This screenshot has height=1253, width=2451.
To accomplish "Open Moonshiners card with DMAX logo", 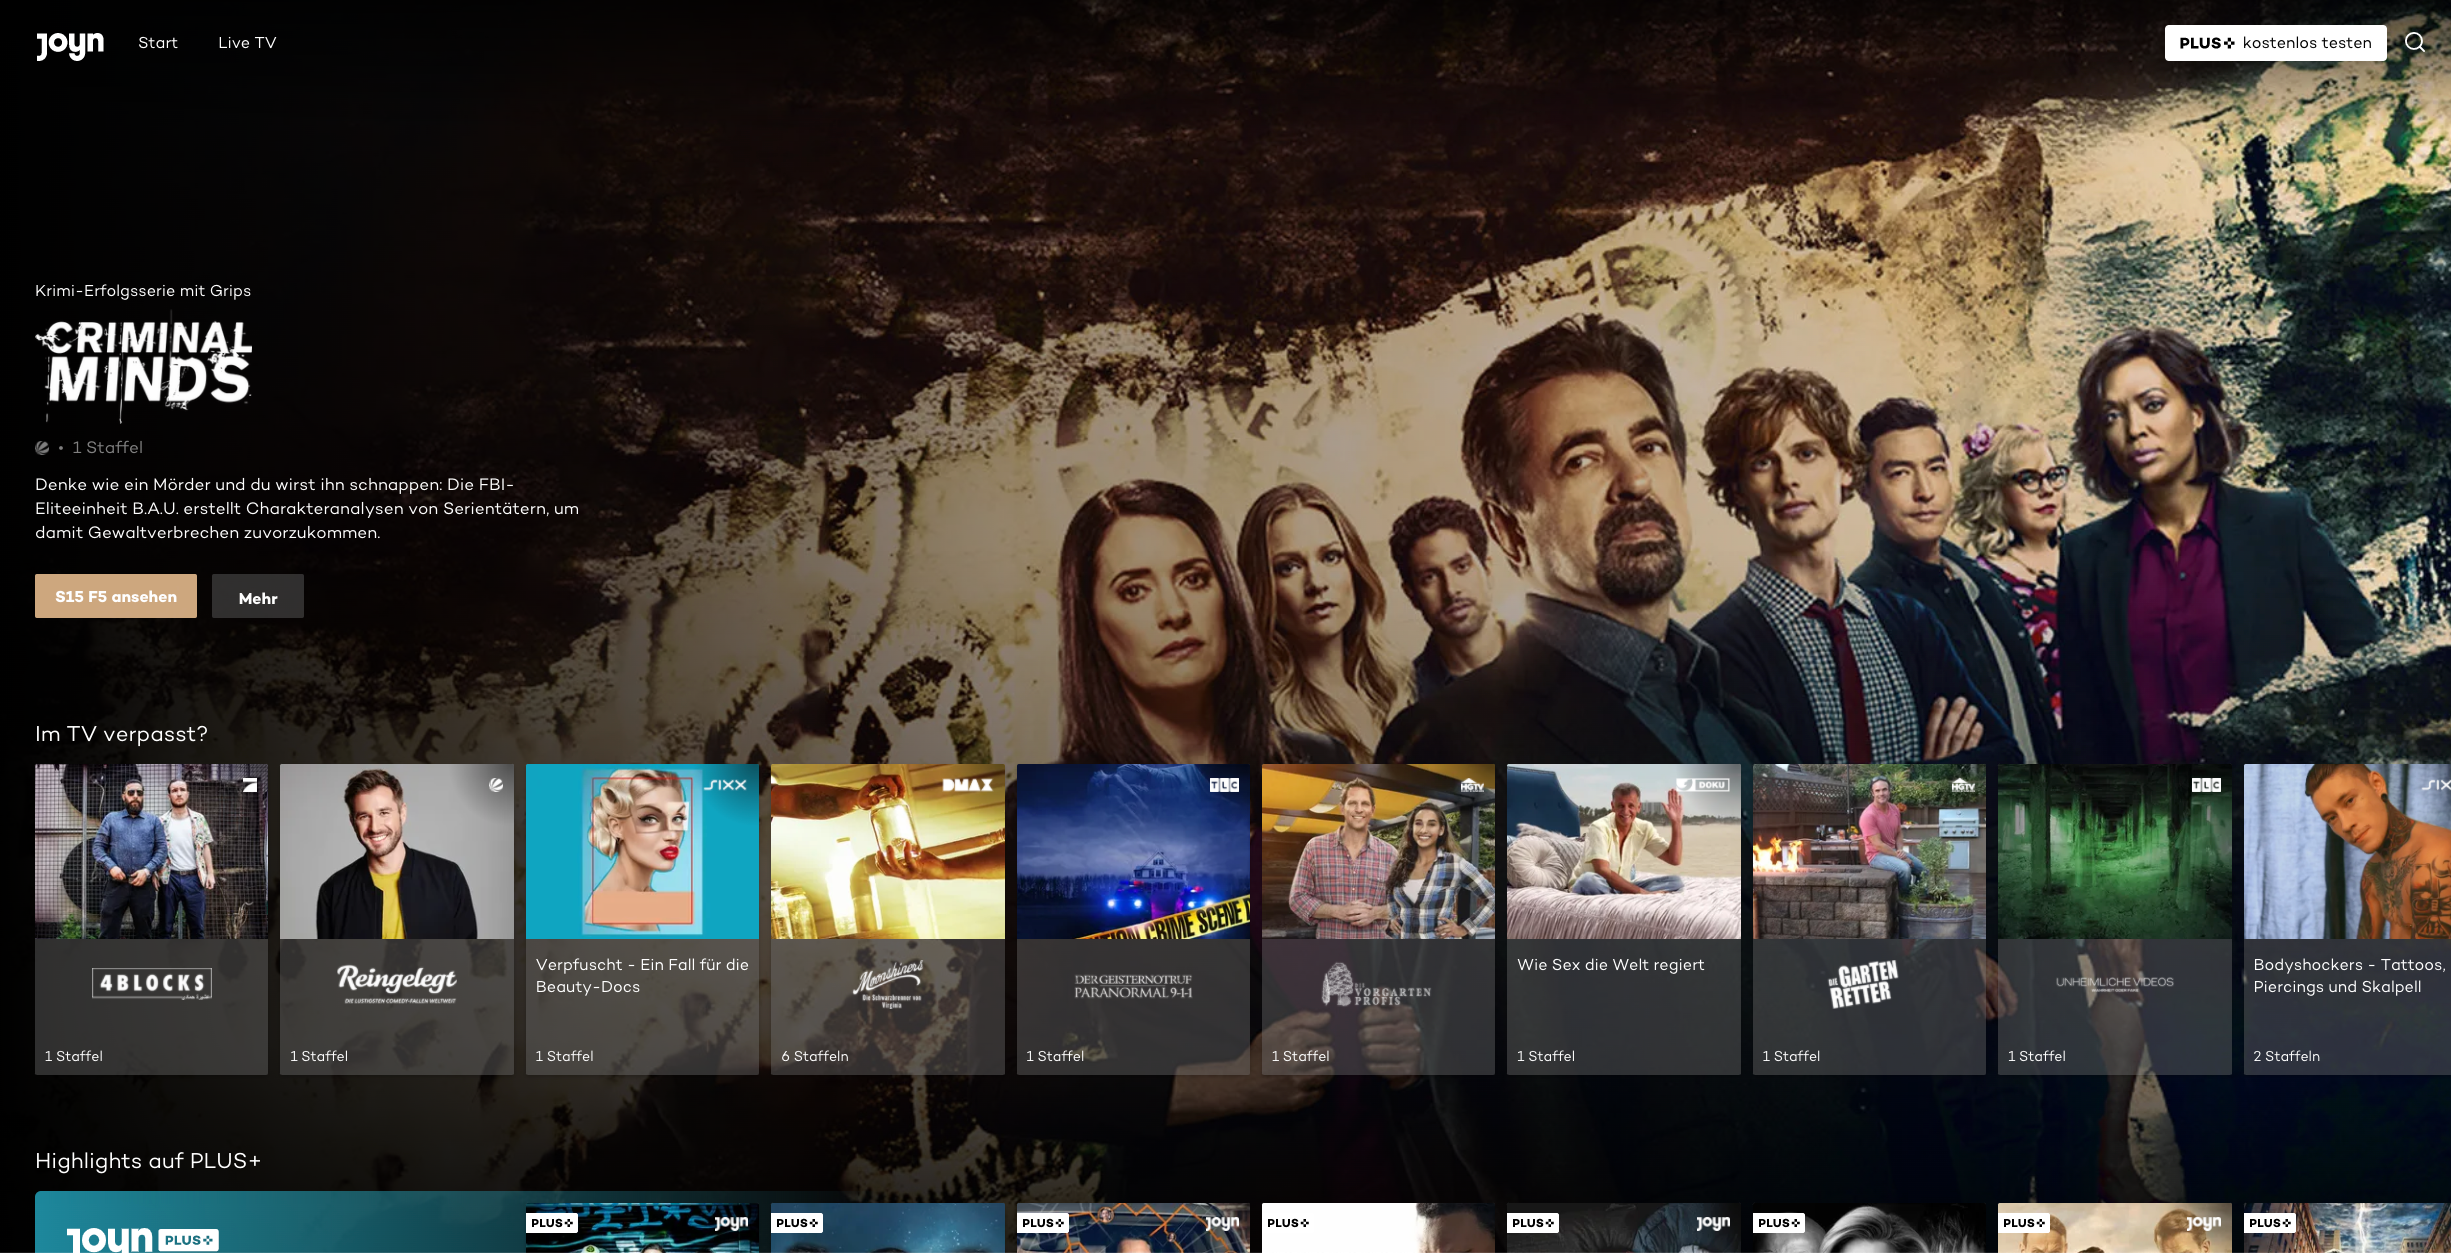I will pyautogui.click(x=888, y=919).
